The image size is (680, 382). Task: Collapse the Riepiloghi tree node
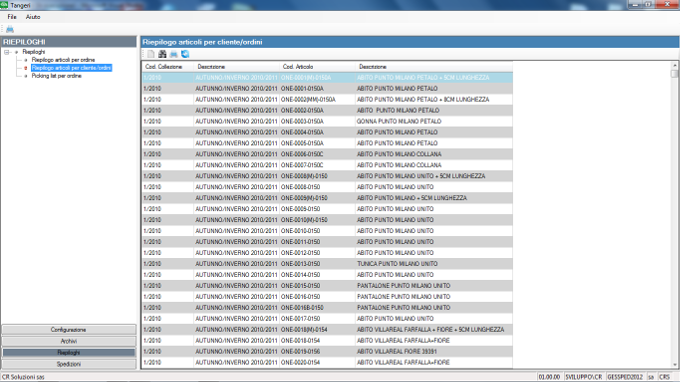click(x=7, y=52)
